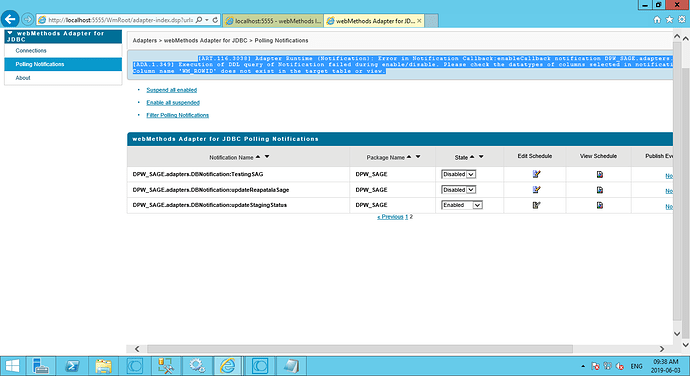This screenshot has width=690, height=376.
Task: Launch PowerShell from the taskbar
Action: (72, 366)
